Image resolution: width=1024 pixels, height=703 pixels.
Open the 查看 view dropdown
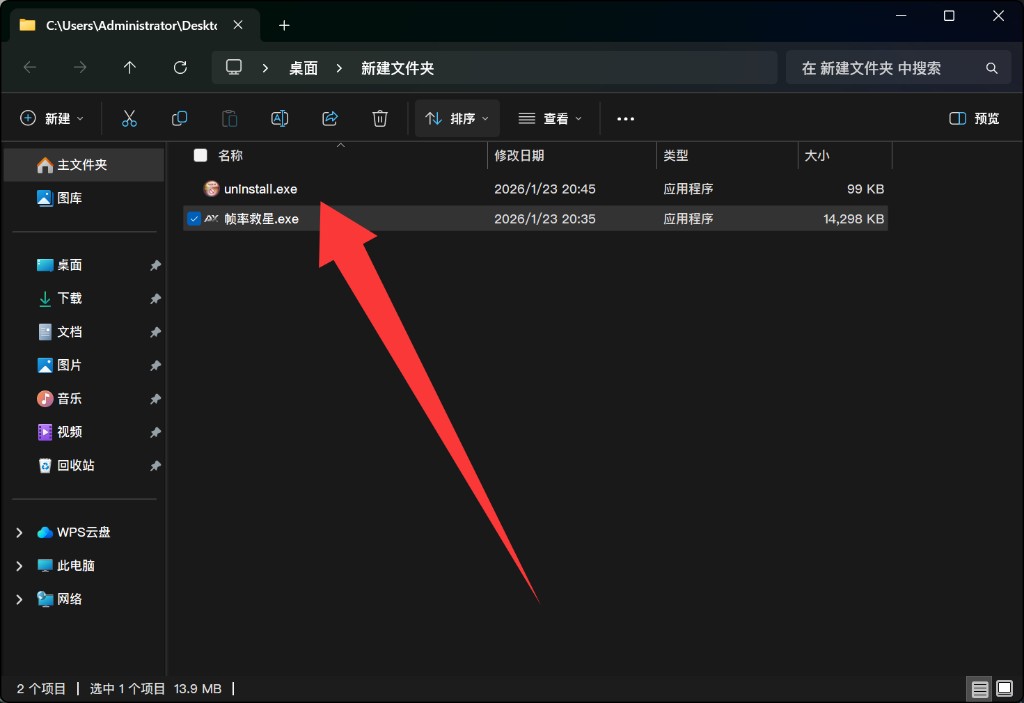click(549, 118)
